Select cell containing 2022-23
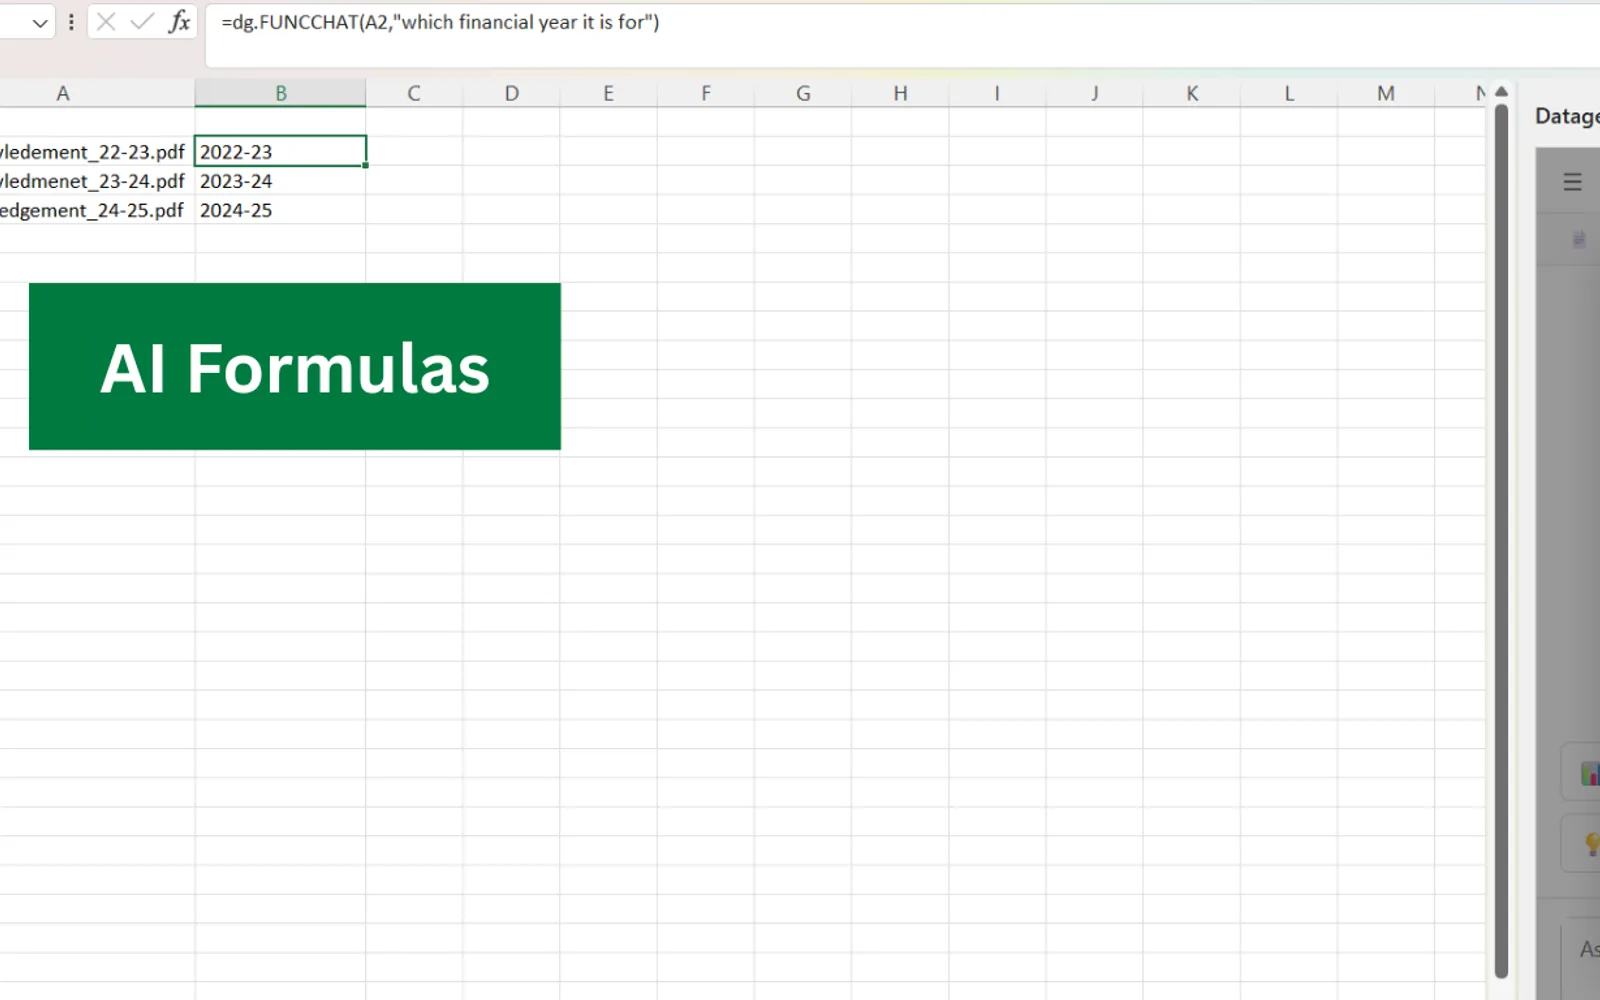This screenshot has height=1000, width=1600. pyautogui.click(x=281, y=151)
